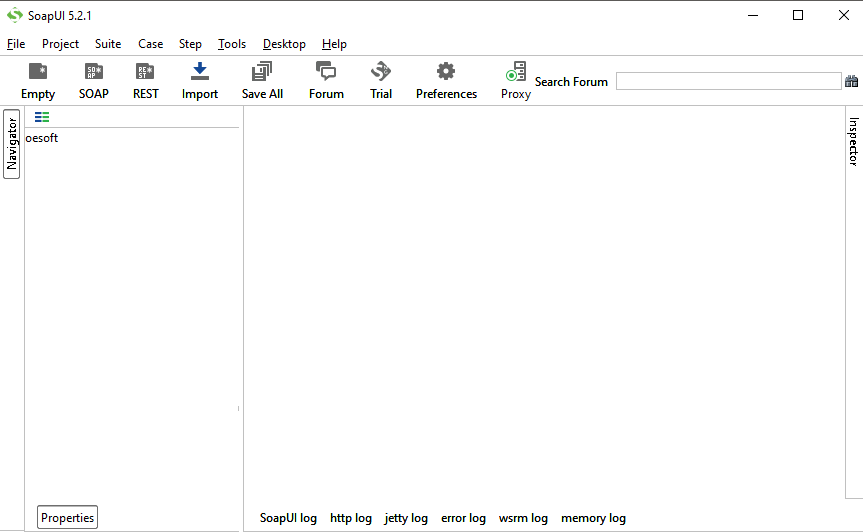Open the File menu
This screenshot has height=532, width=863.
coord(16,44)
